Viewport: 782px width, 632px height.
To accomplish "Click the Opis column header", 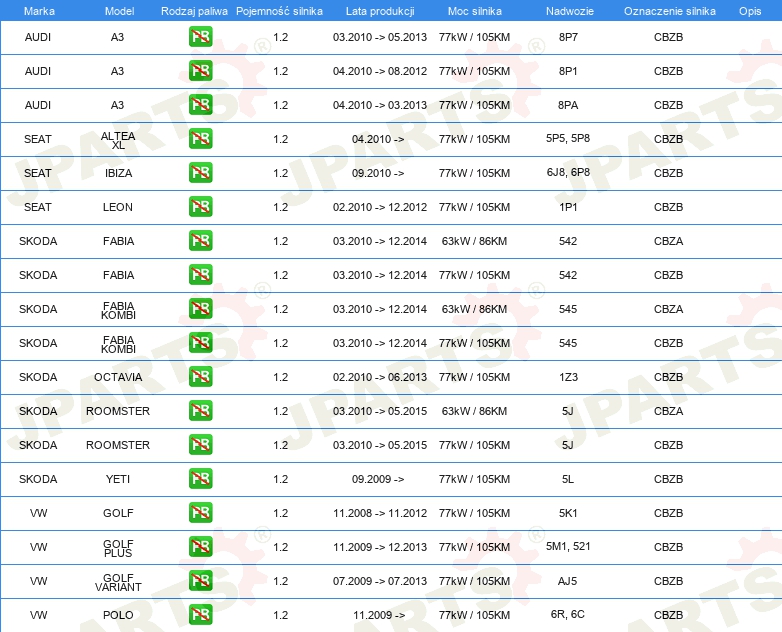I will pos(750,11).
